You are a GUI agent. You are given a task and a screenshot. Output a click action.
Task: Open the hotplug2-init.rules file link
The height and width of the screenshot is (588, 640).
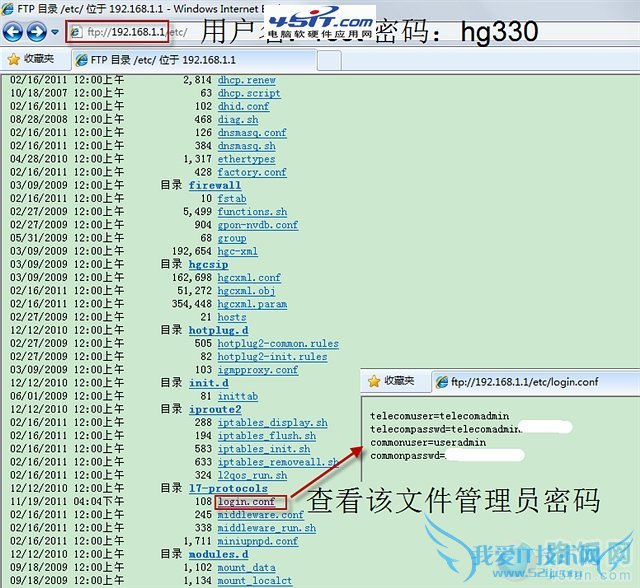[272, 357]
